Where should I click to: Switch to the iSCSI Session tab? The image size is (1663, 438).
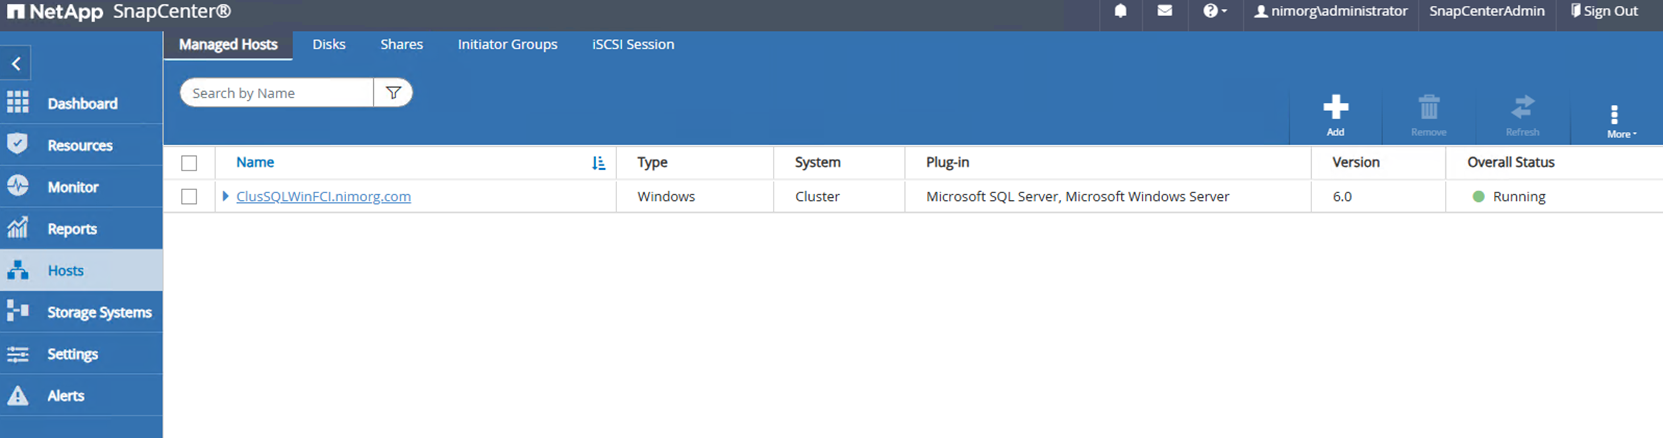coord(633,44)
